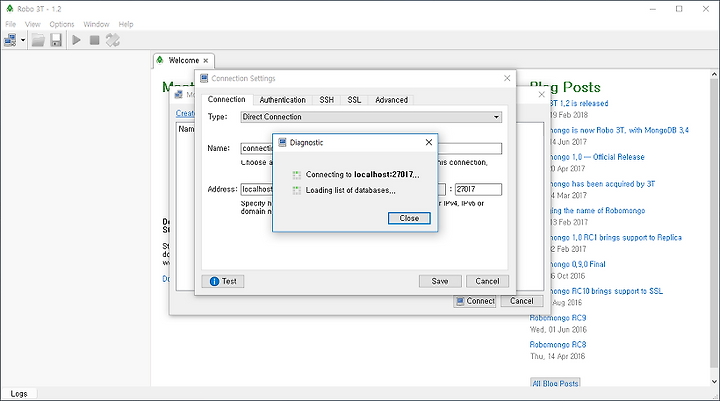Switch to the Advanced tab
The width and height of the screenshot is (720, 401).
pos(391,100)
